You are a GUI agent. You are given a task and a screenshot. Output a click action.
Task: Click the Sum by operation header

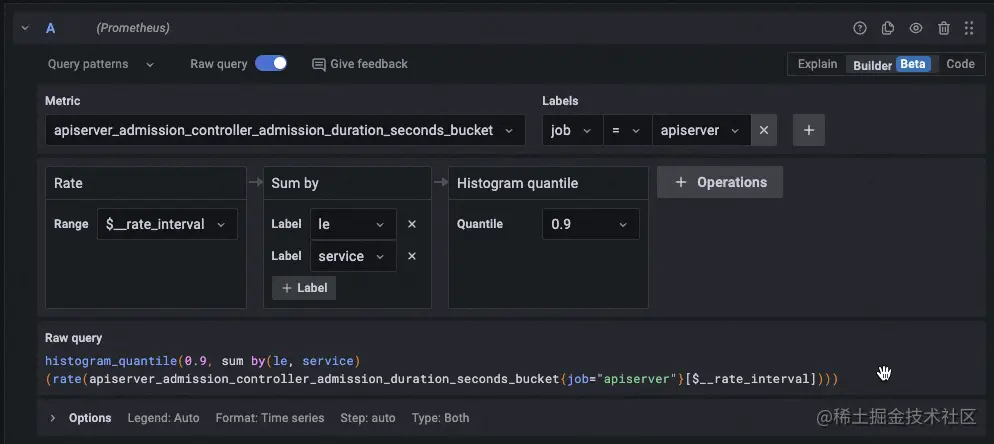pyautogui.click(x=347, y=183)
